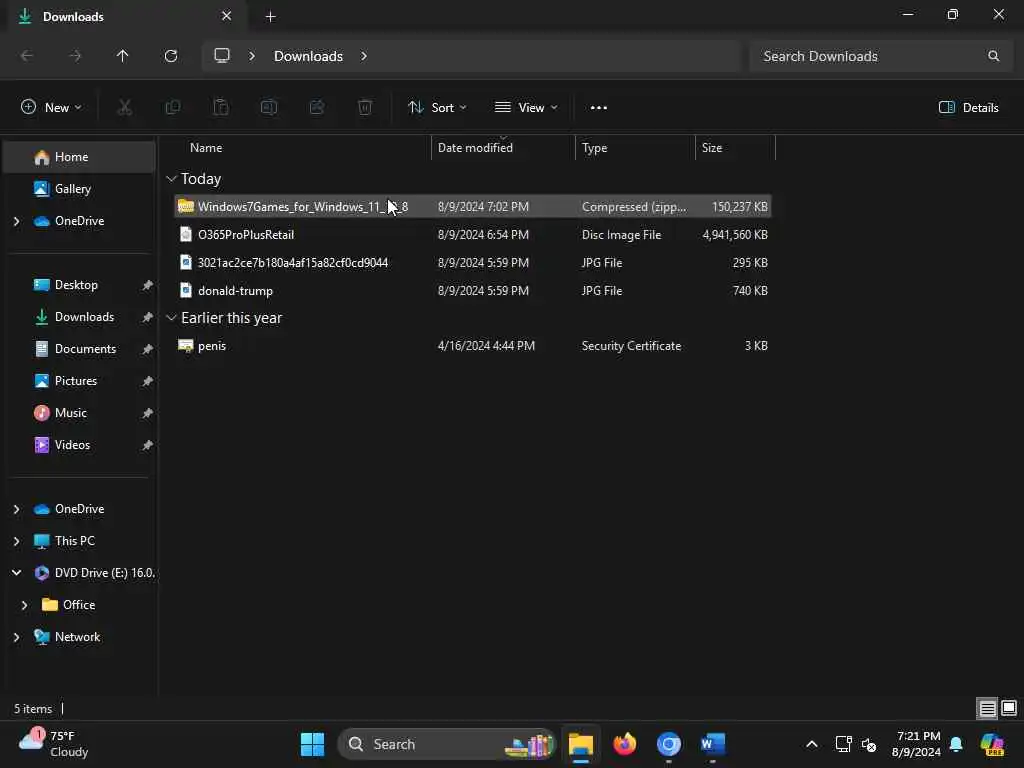Screen dimensions: 1024x768
Task: Collapse the DVD Drive (E:) tree node
Action: click(x=16, y=573)
